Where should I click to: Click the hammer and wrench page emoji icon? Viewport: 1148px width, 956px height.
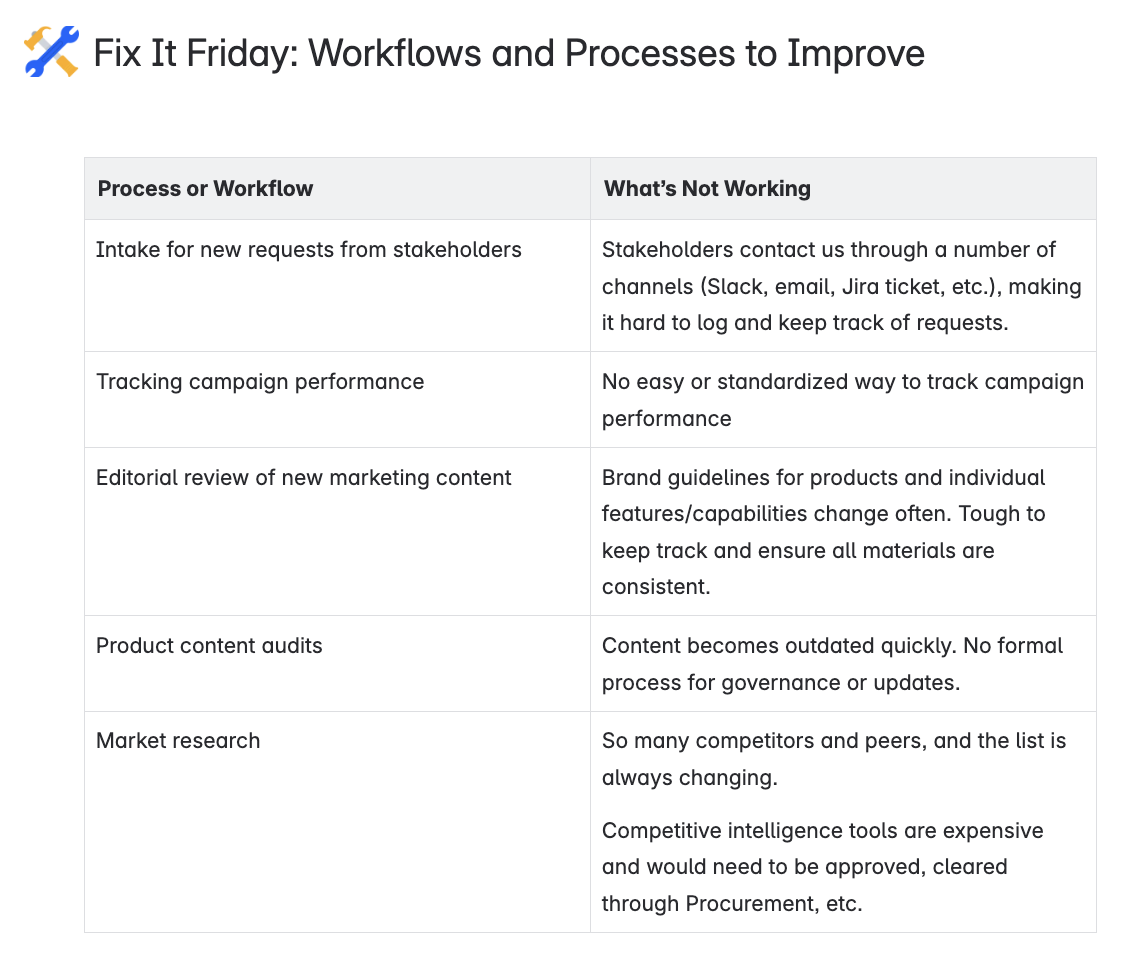point(51,52)
